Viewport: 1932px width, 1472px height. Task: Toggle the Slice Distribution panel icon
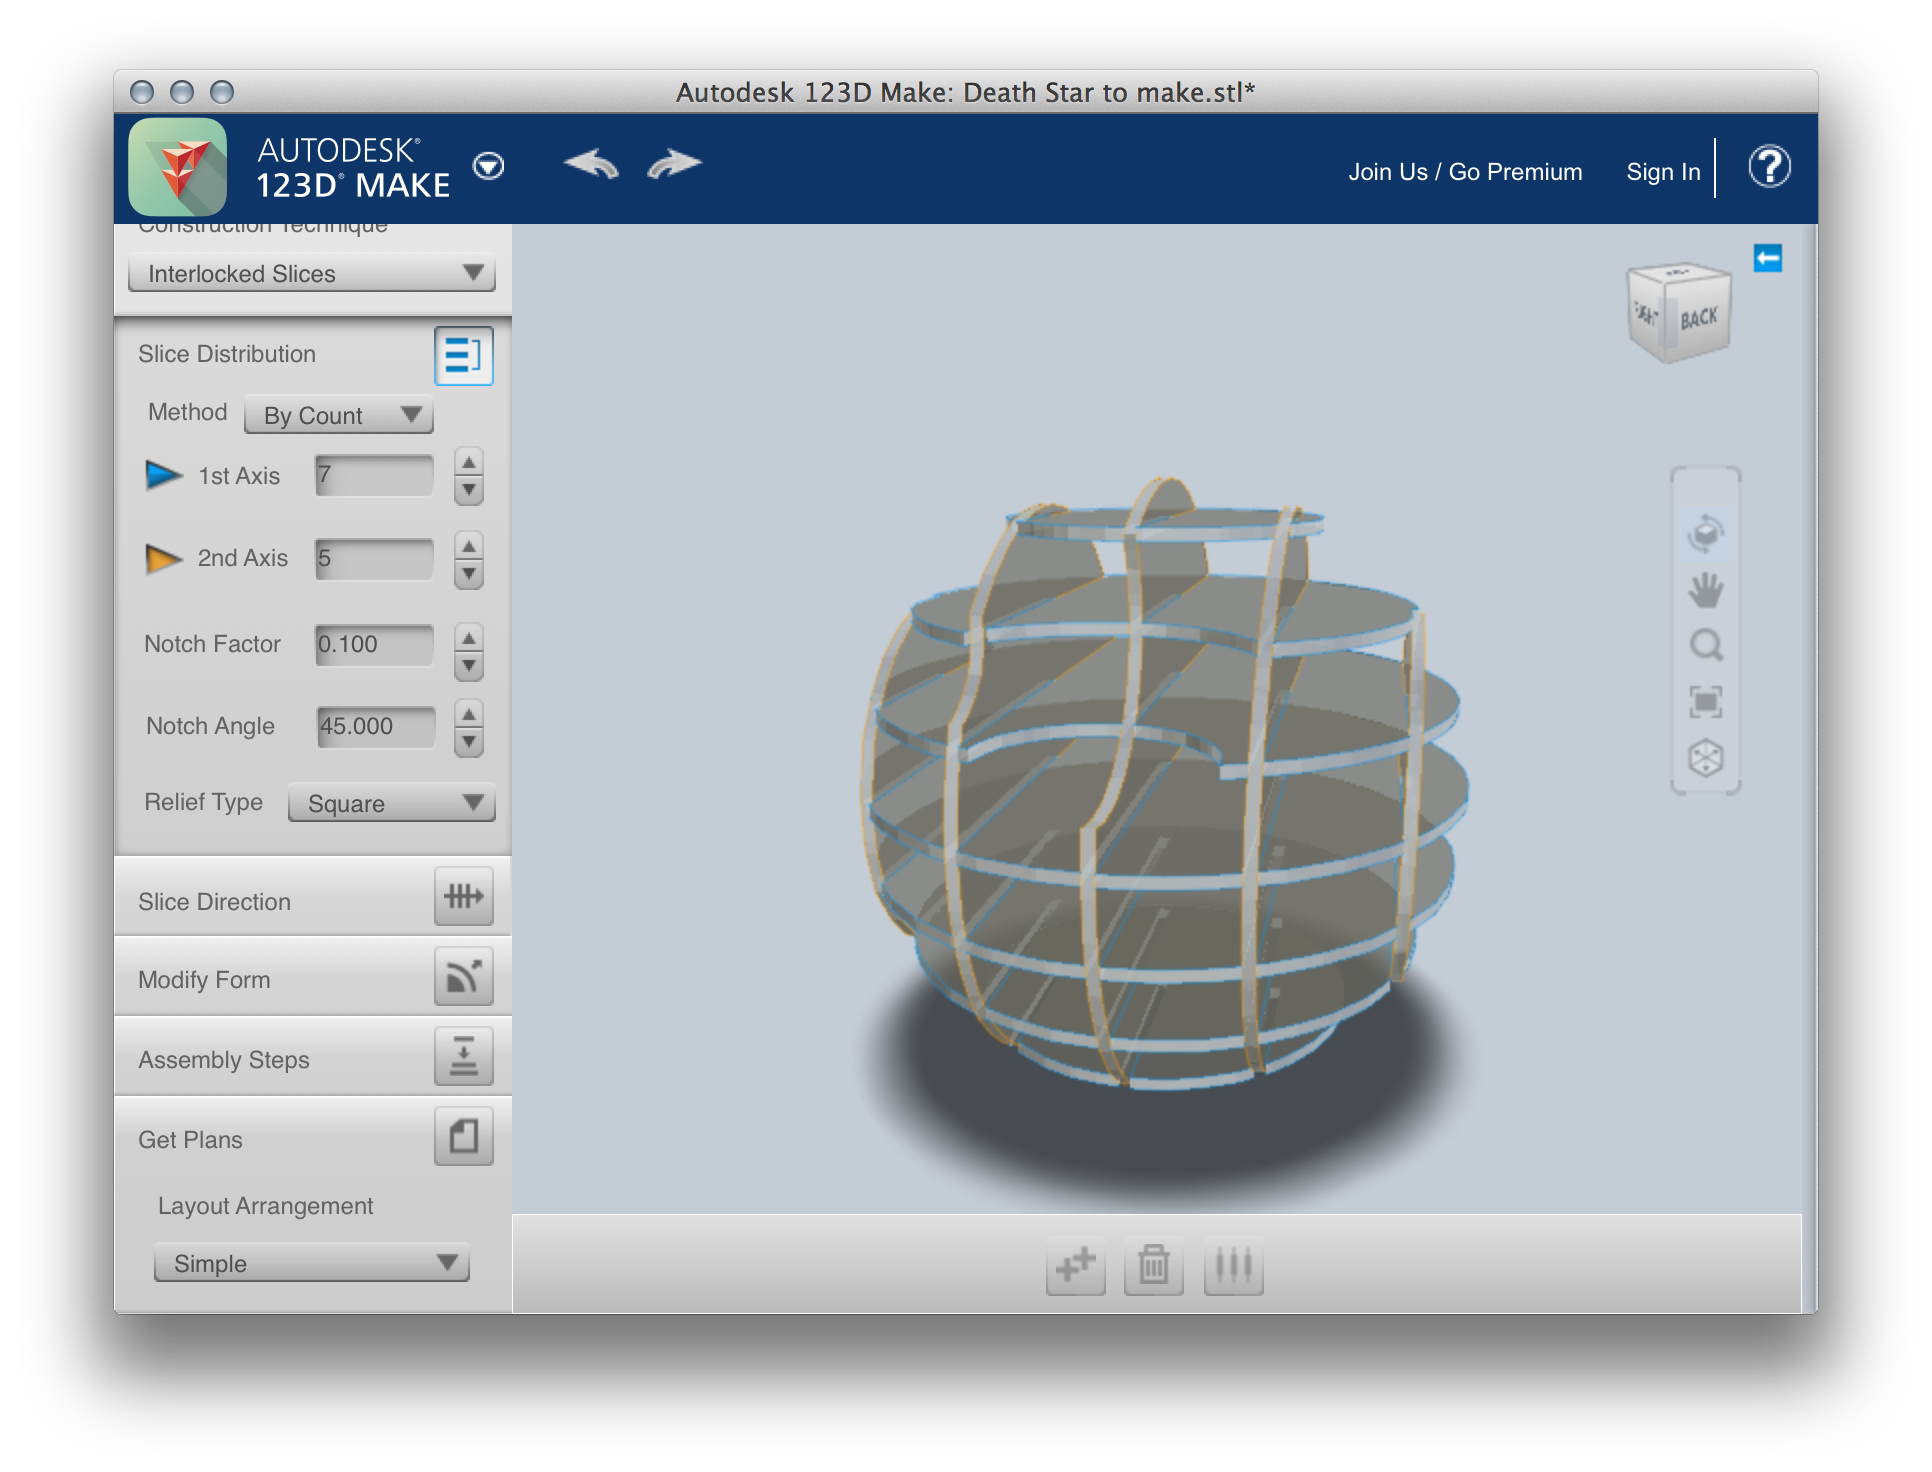[463, 356]
